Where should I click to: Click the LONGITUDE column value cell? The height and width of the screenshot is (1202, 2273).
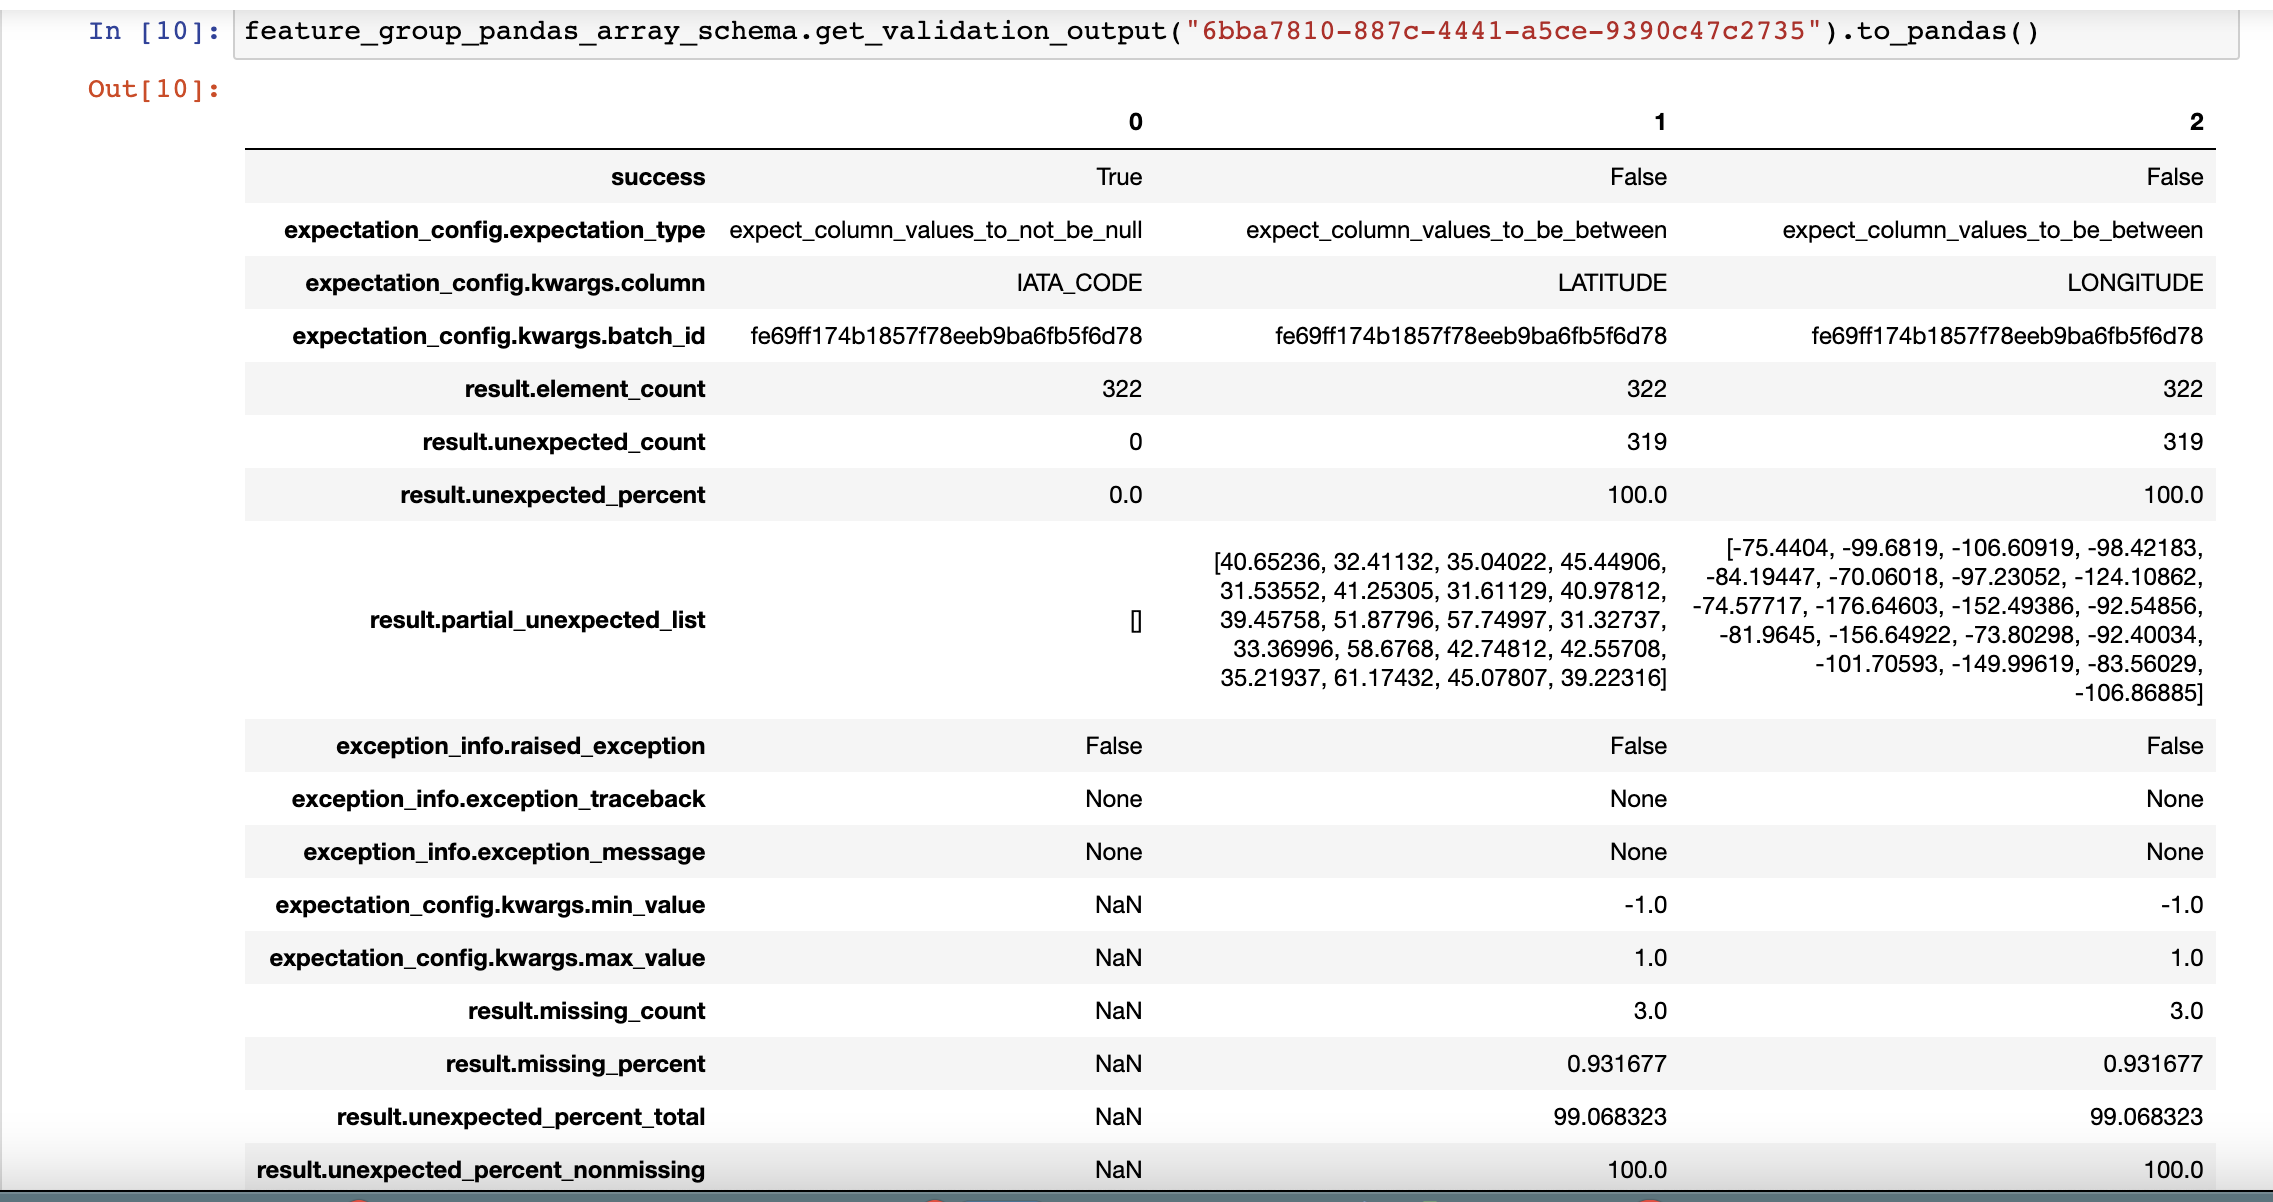(x=2135, y=283)
